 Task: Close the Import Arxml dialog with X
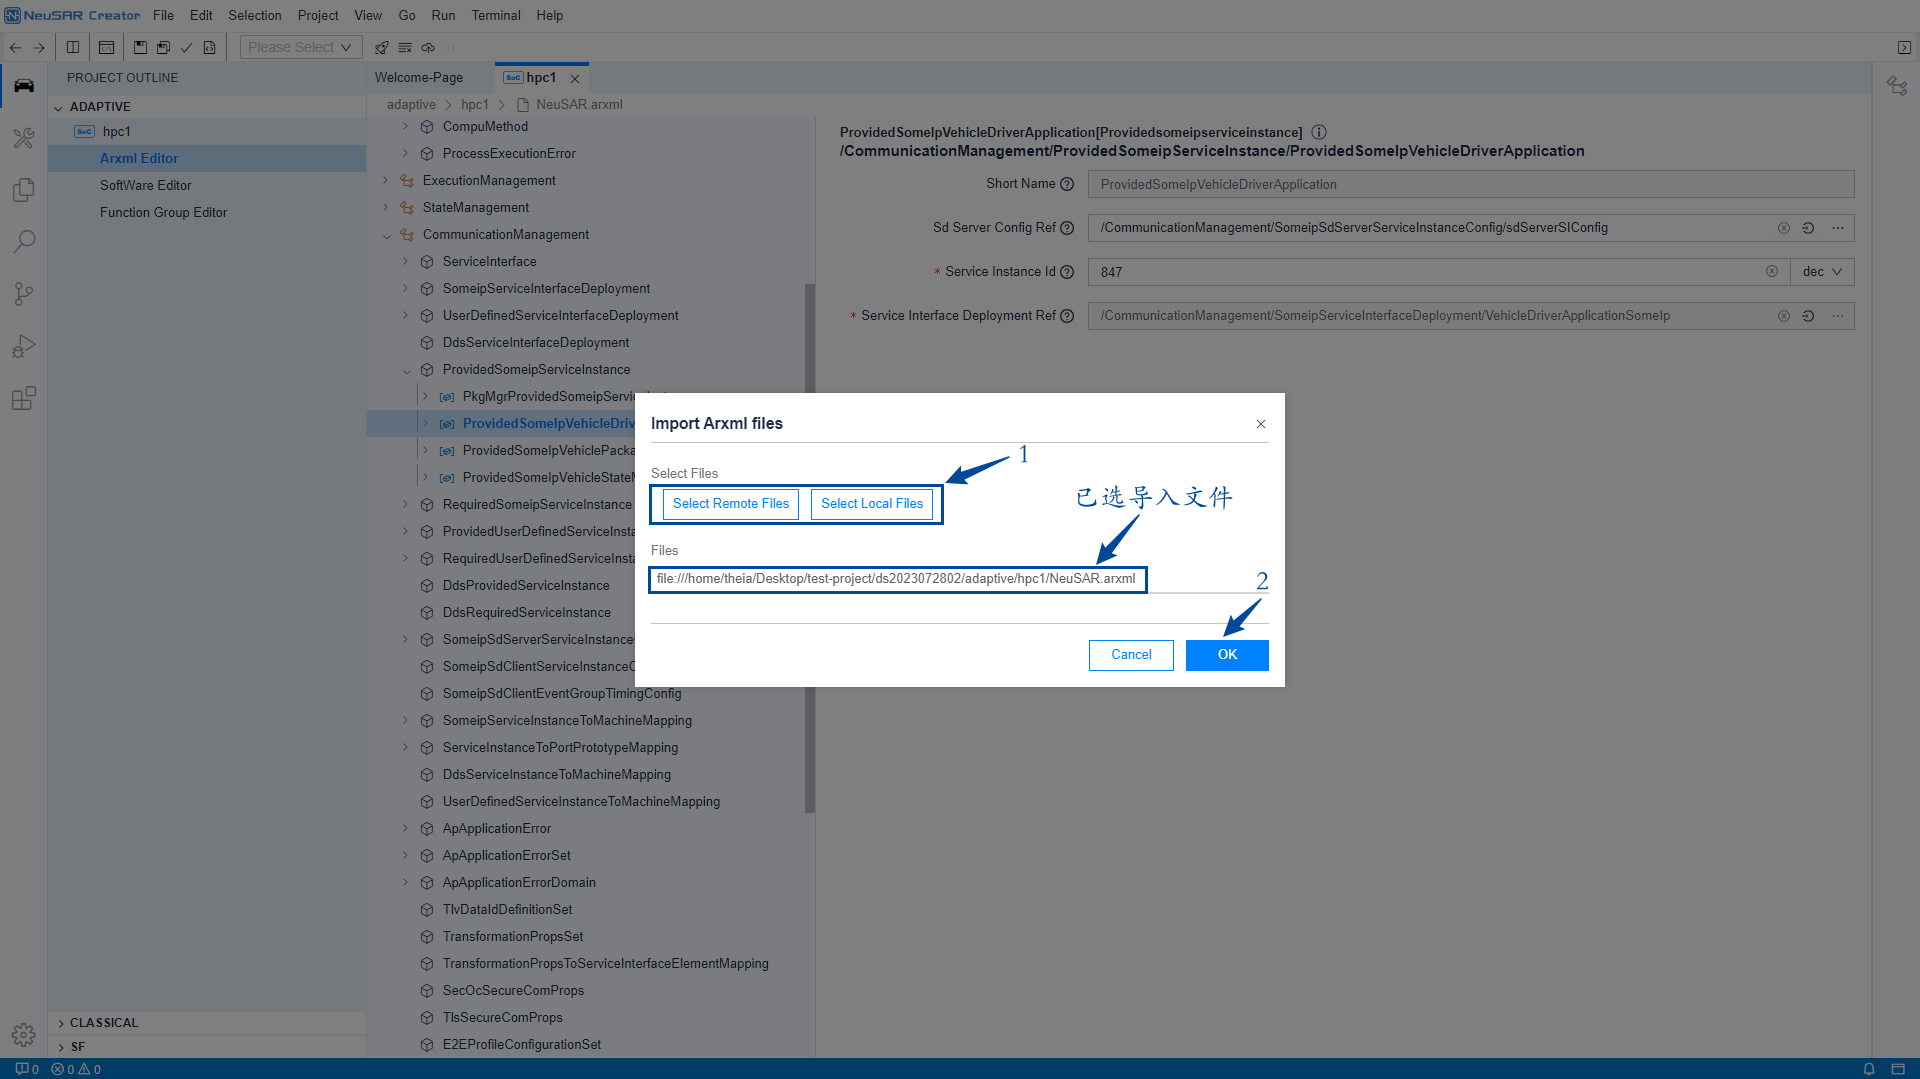[x=1260, y=424]
